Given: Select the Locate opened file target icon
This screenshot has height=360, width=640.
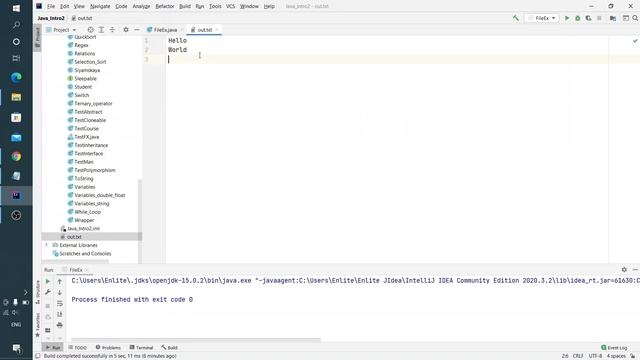Looking at the screenshot, I should click(x=90, y=30).
